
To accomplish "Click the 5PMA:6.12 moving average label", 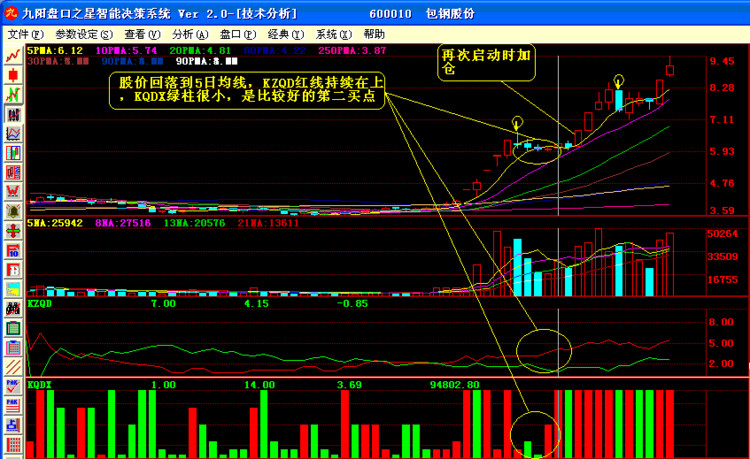I will pyautogui.click(x=55, y=51).
